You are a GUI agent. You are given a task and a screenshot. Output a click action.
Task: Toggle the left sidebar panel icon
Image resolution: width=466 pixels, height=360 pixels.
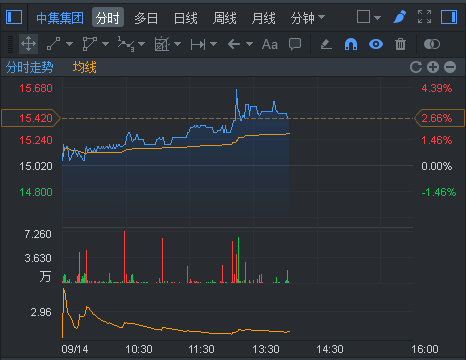point(14,17)
